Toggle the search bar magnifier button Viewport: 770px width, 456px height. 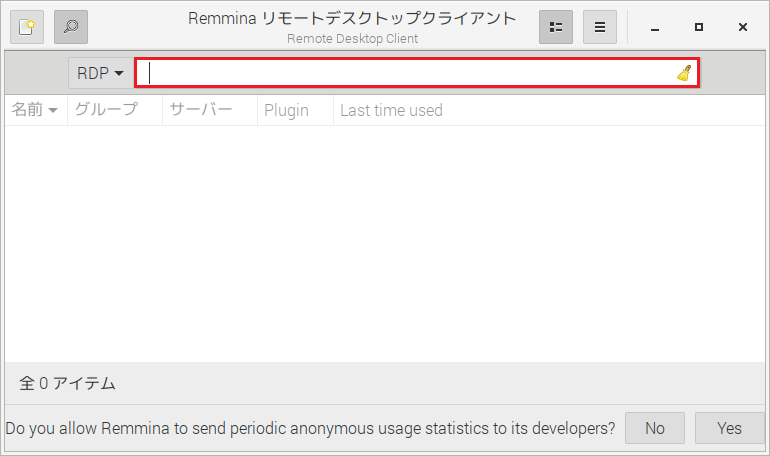[x=71, y=27]
